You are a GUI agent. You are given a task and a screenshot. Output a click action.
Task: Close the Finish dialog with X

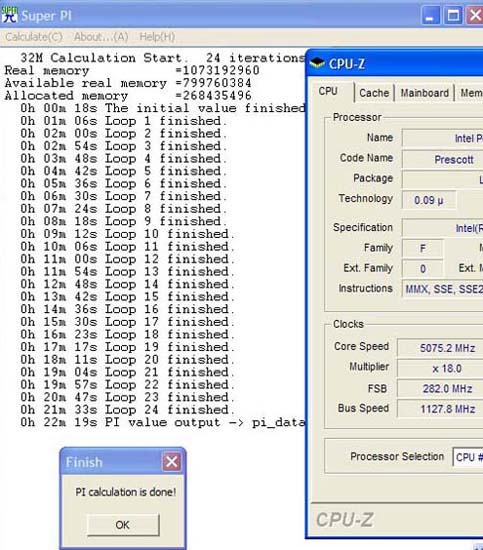(x=172, y=462)
